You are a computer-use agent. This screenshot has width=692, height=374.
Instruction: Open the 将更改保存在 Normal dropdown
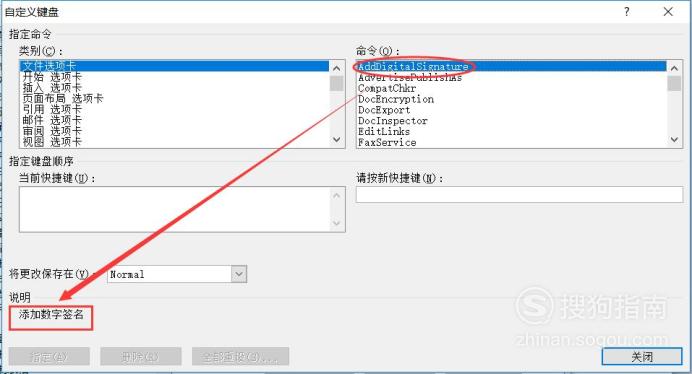239,274
